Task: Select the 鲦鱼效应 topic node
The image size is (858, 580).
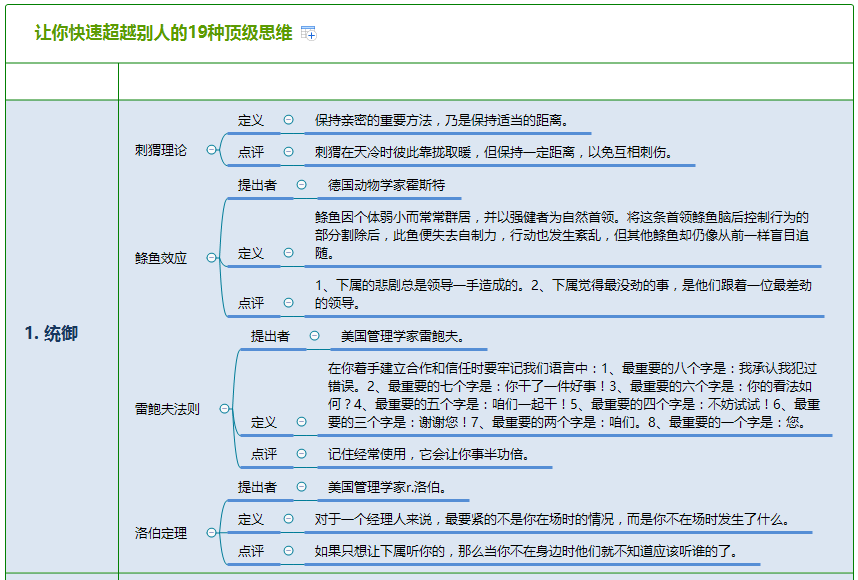Action: (x=161, y=258)
